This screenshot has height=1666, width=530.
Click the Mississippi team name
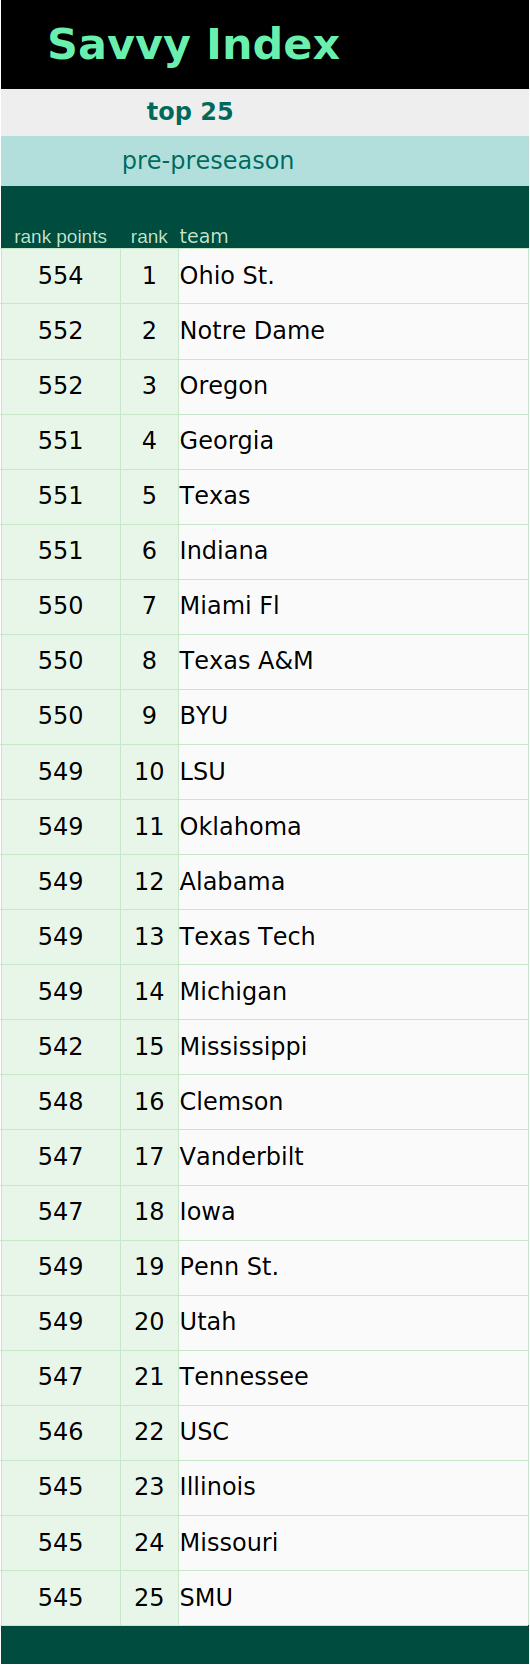point(244,1047)
